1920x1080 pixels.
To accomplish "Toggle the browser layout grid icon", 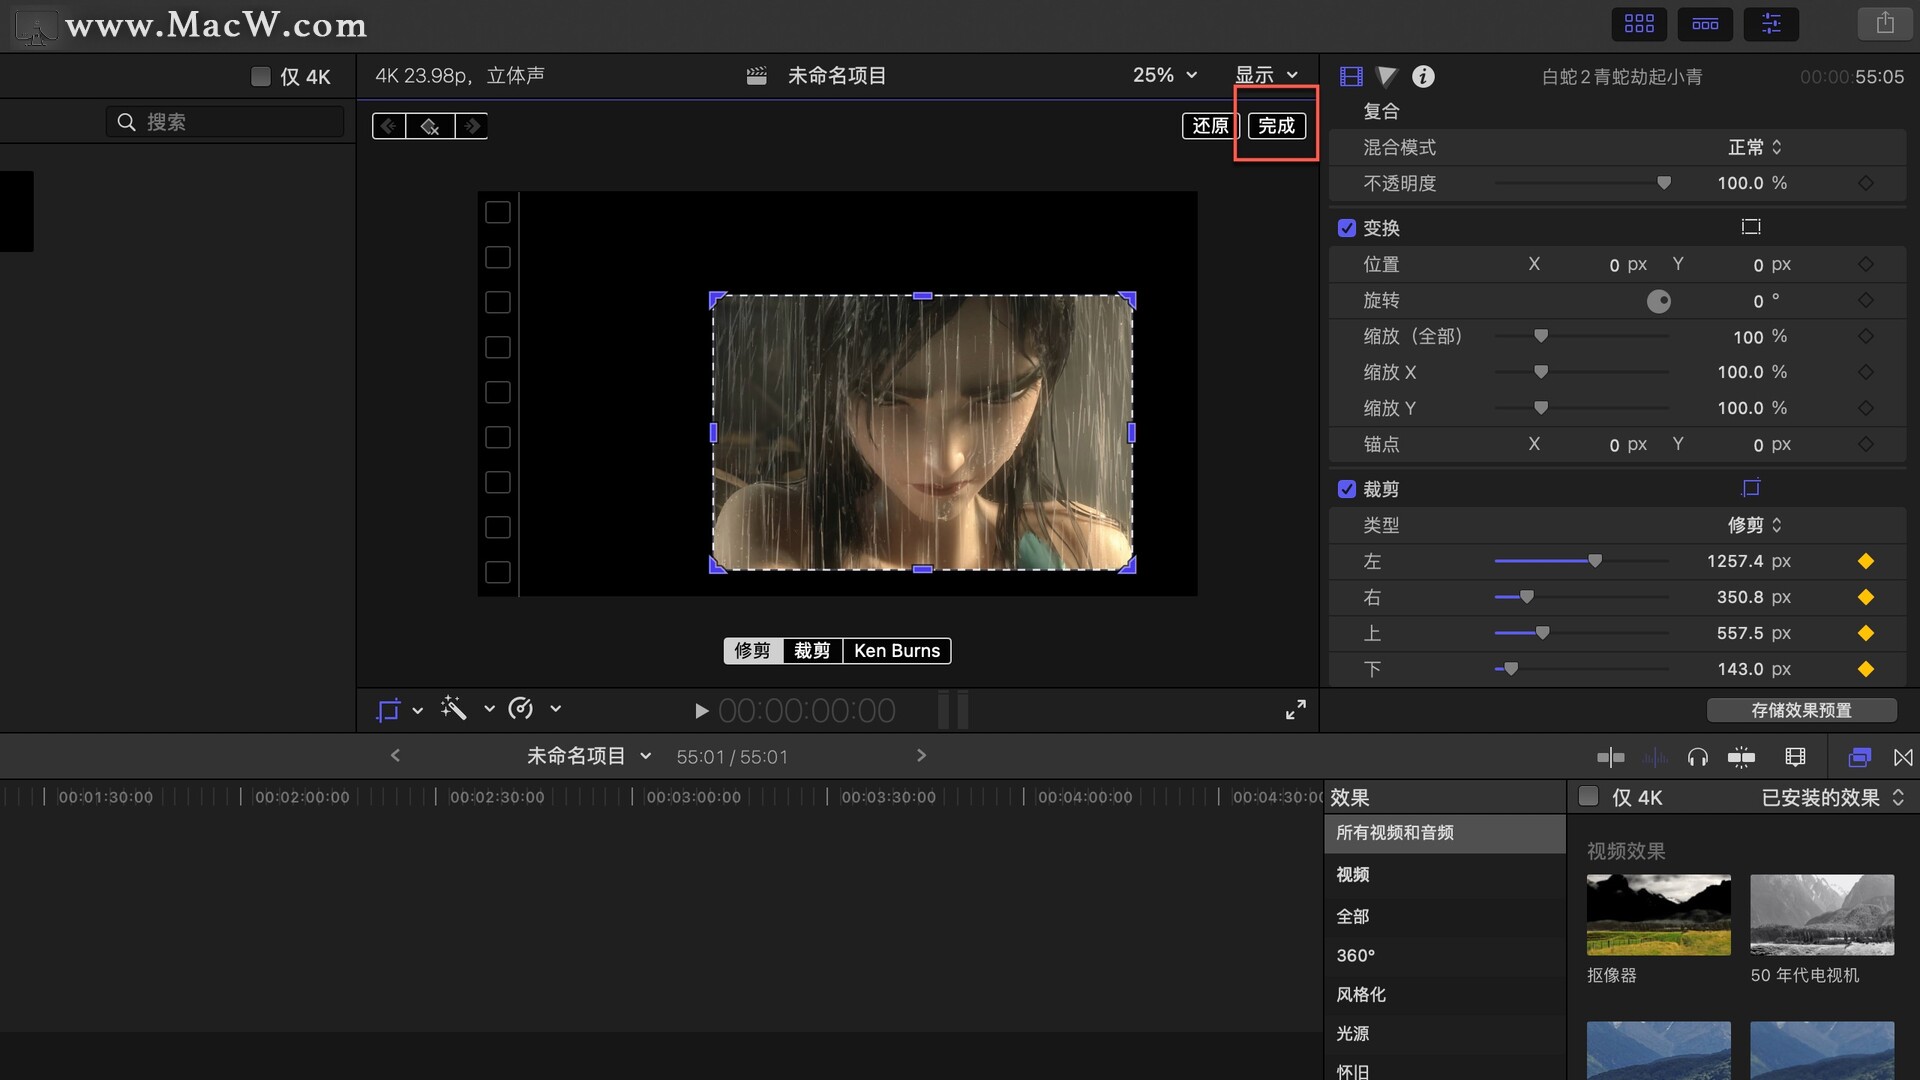I will click(1639, 23).
